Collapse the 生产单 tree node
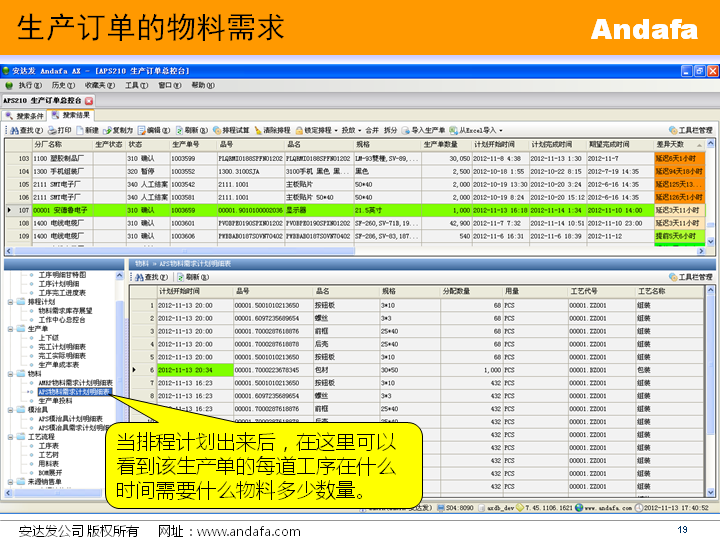 tap(10, 328)
